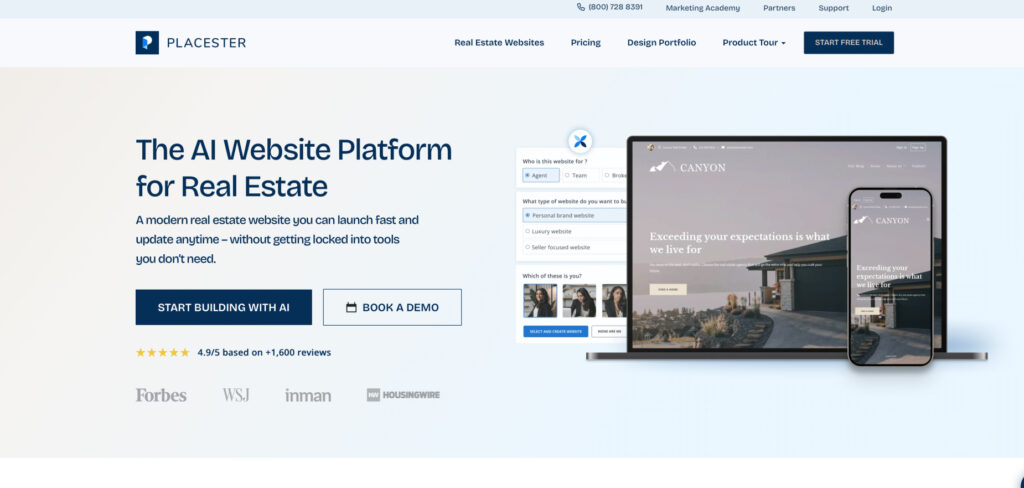Click "4.9/5 based on +1,600 reviews" text

coord(264,353)
